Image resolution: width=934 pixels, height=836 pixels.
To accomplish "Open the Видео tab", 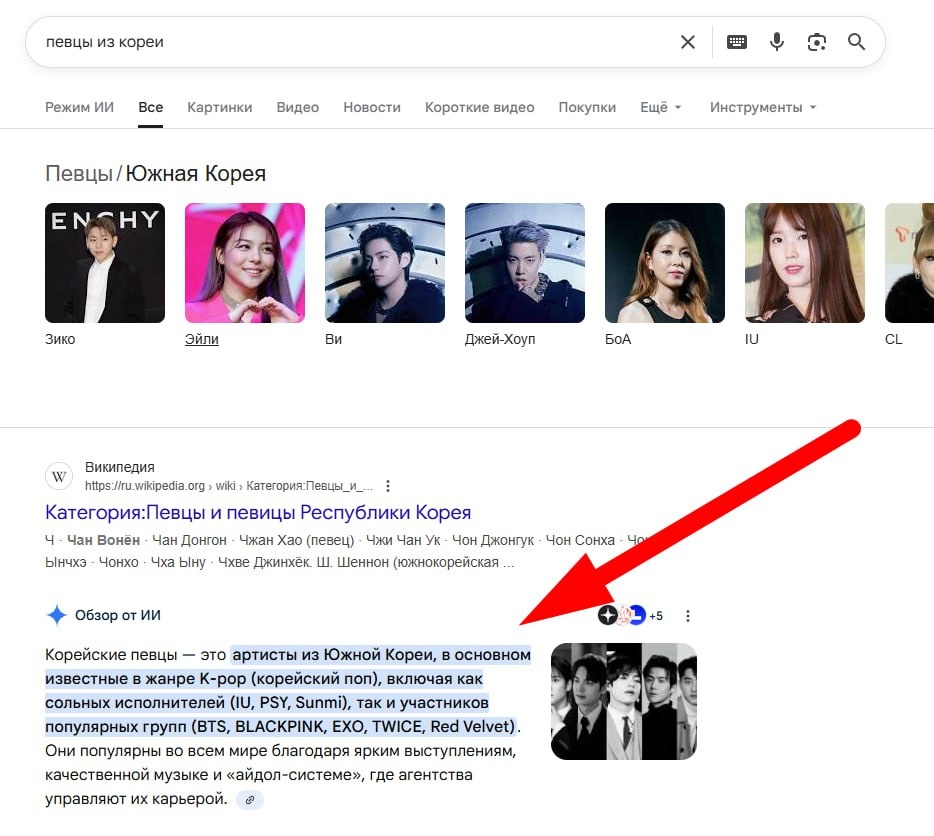I will coord(298,107).
